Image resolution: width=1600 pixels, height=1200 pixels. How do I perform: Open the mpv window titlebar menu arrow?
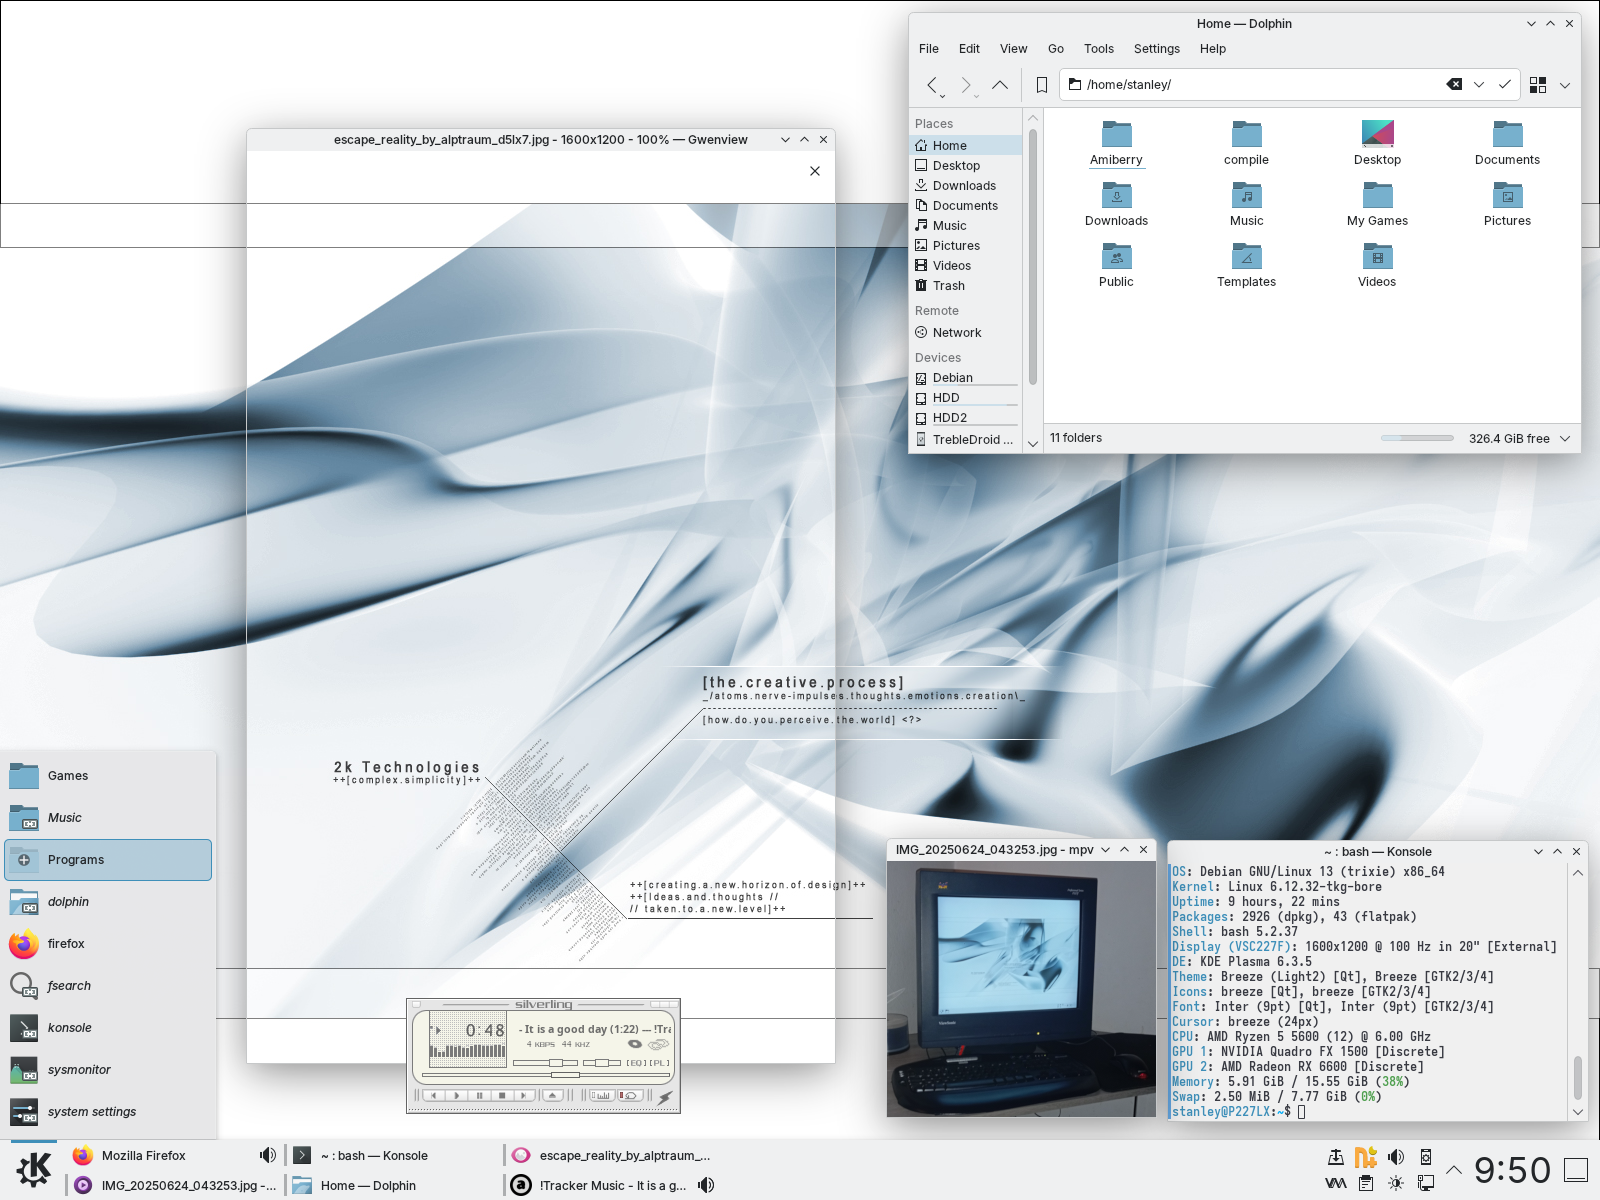(1105, 849)
